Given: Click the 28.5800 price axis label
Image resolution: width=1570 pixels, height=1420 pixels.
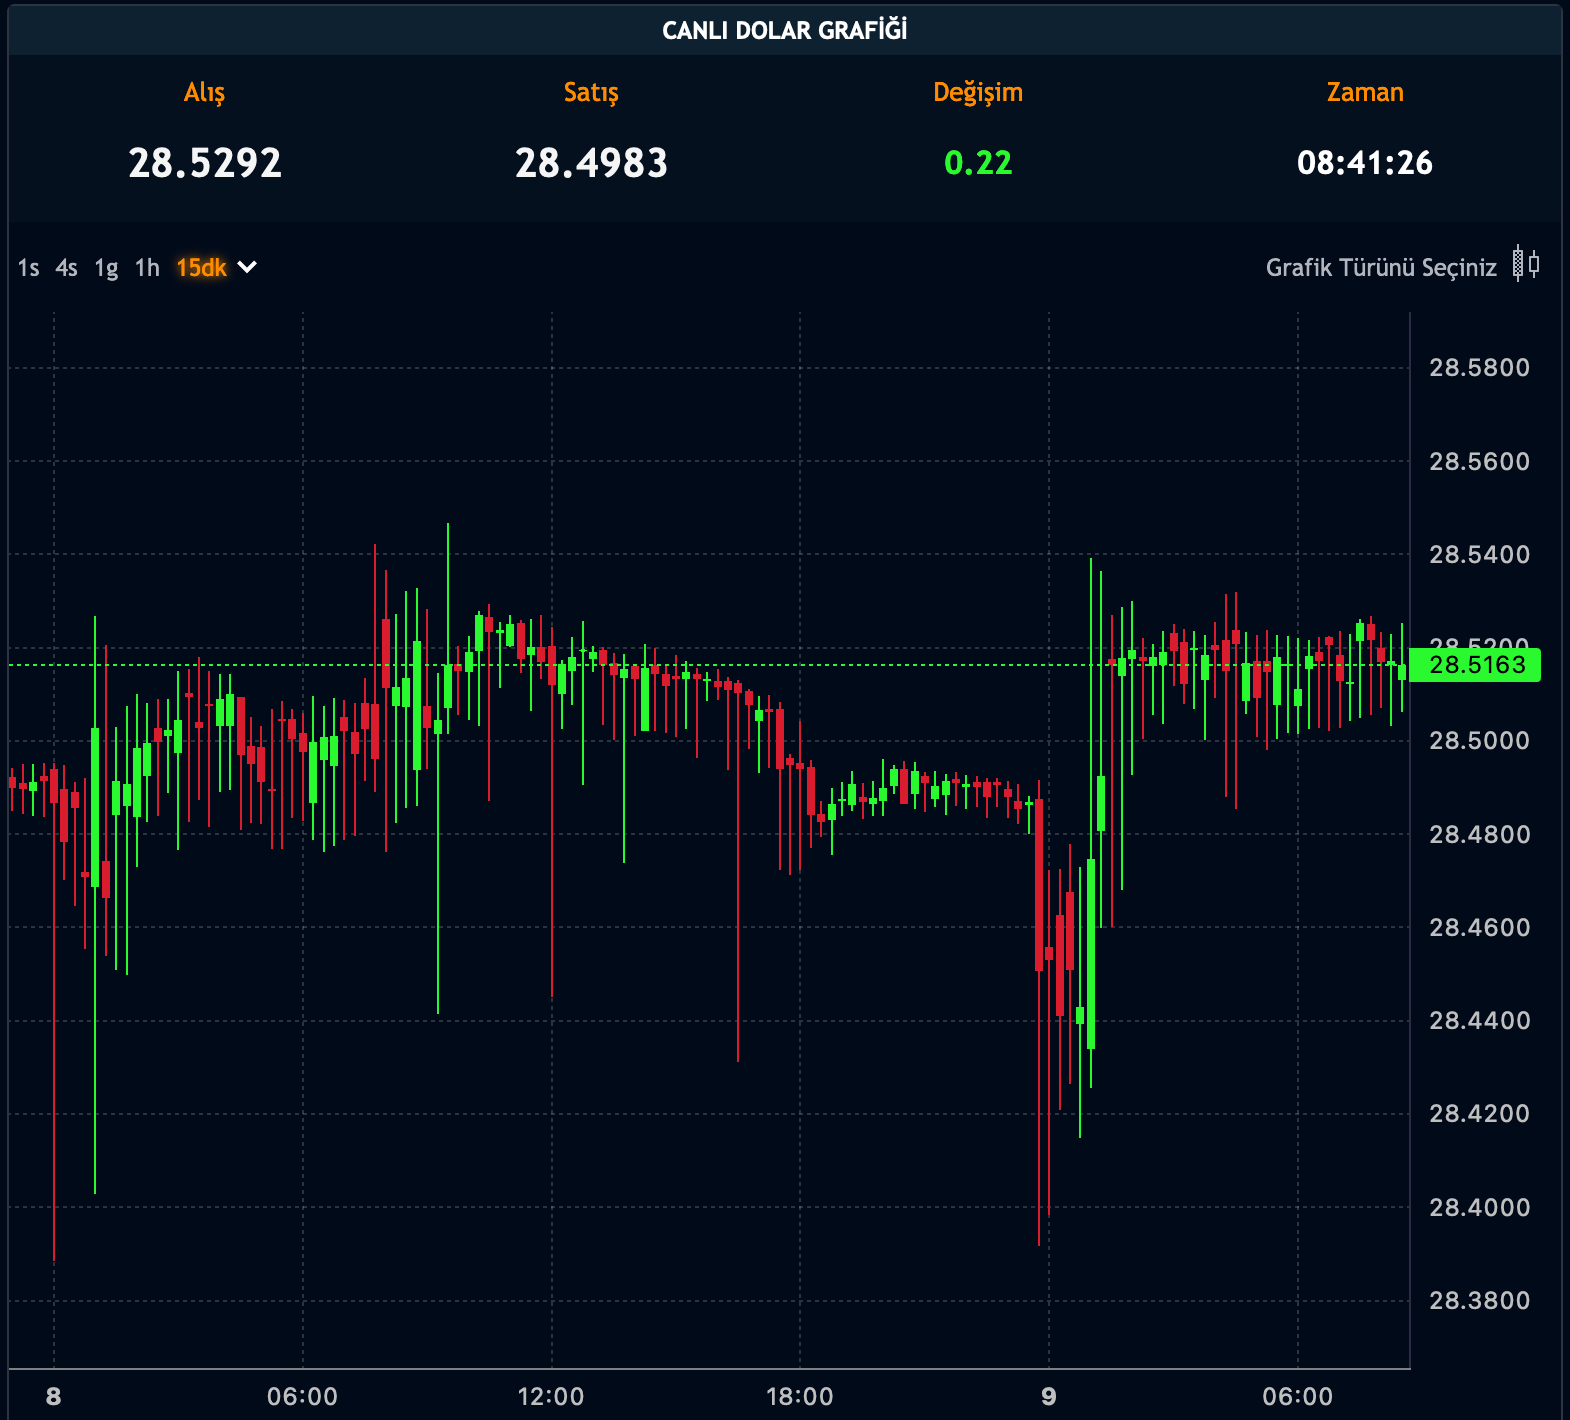Looking at the screenshot, I should pyautogui.click(x=1479, y=368).
